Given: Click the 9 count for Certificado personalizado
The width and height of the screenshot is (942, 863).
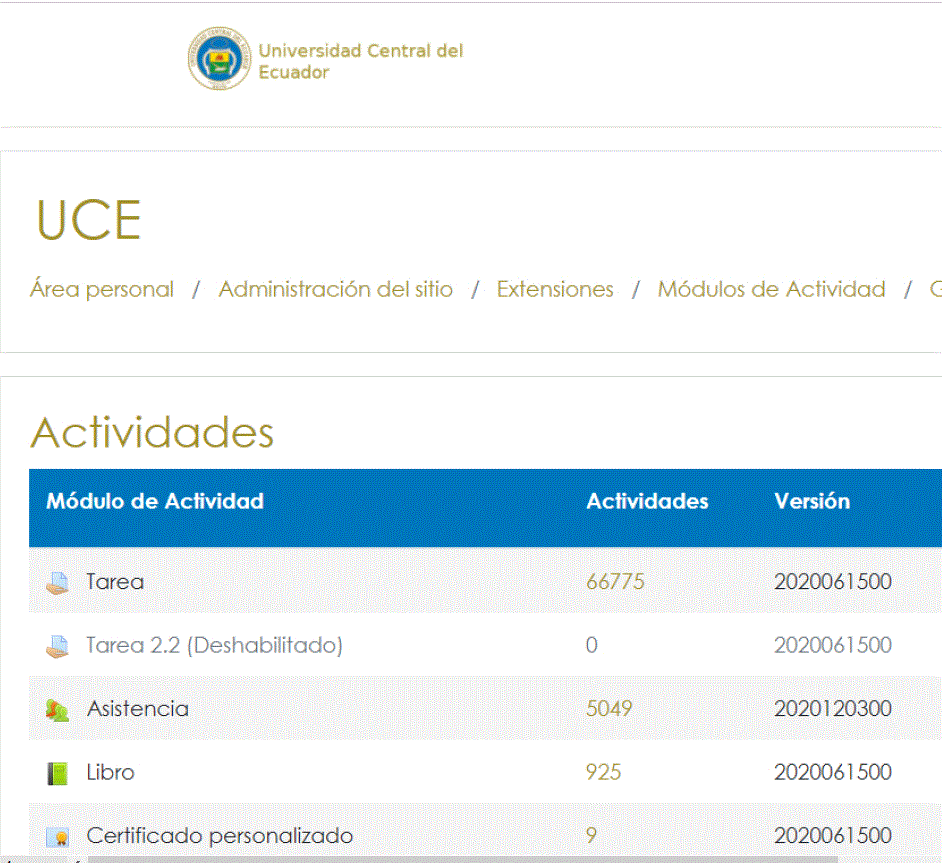Looking at the screenshot, I should 591,835.
